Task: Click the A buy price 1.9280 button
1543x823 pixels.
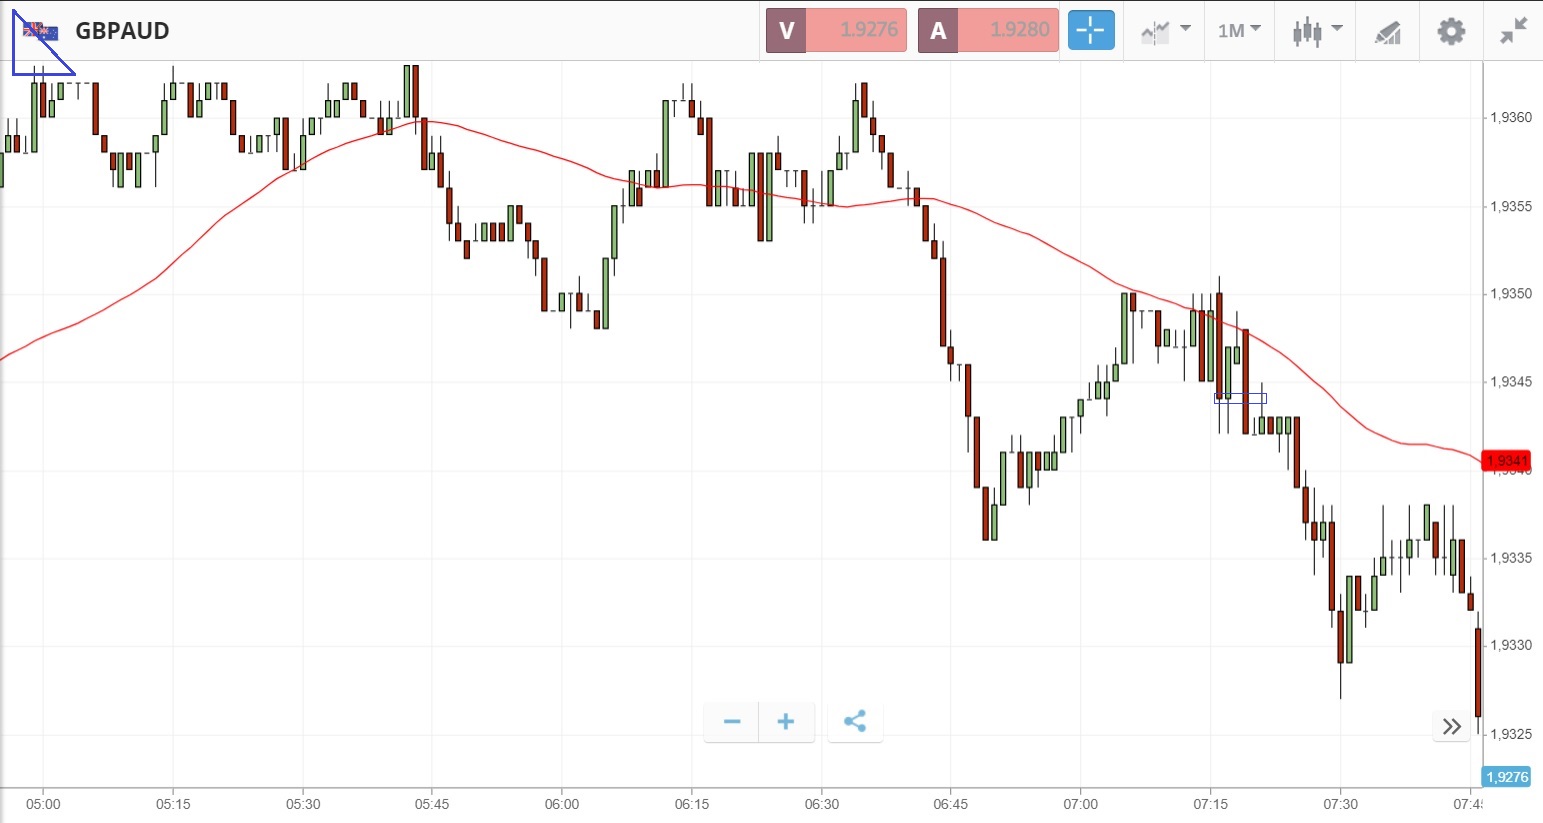Action: 988,30
